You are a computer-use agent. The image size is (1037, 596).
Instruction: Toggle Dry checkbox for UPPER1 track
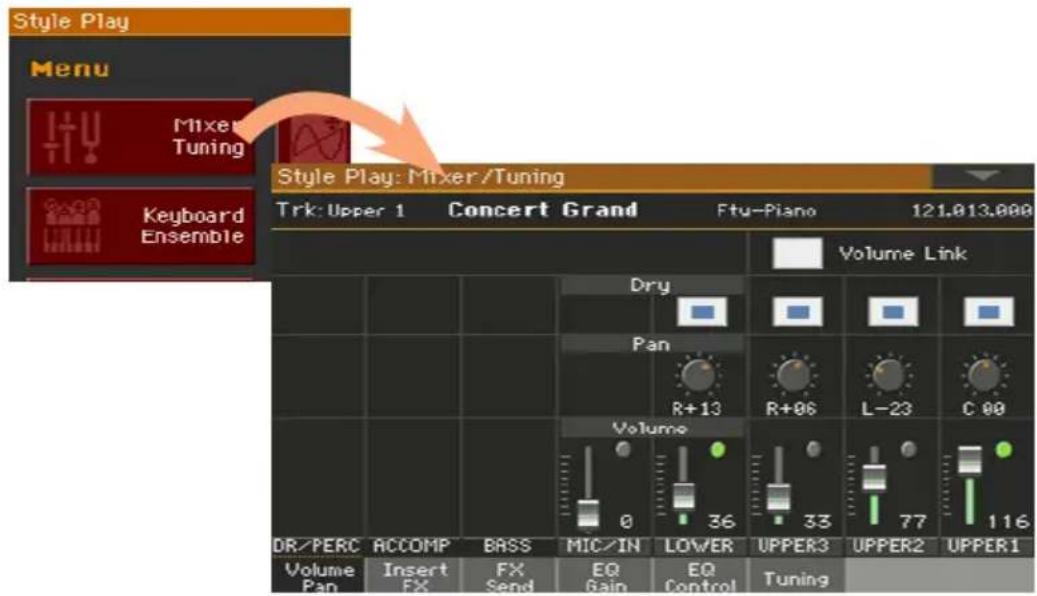(x=989, y=312)
